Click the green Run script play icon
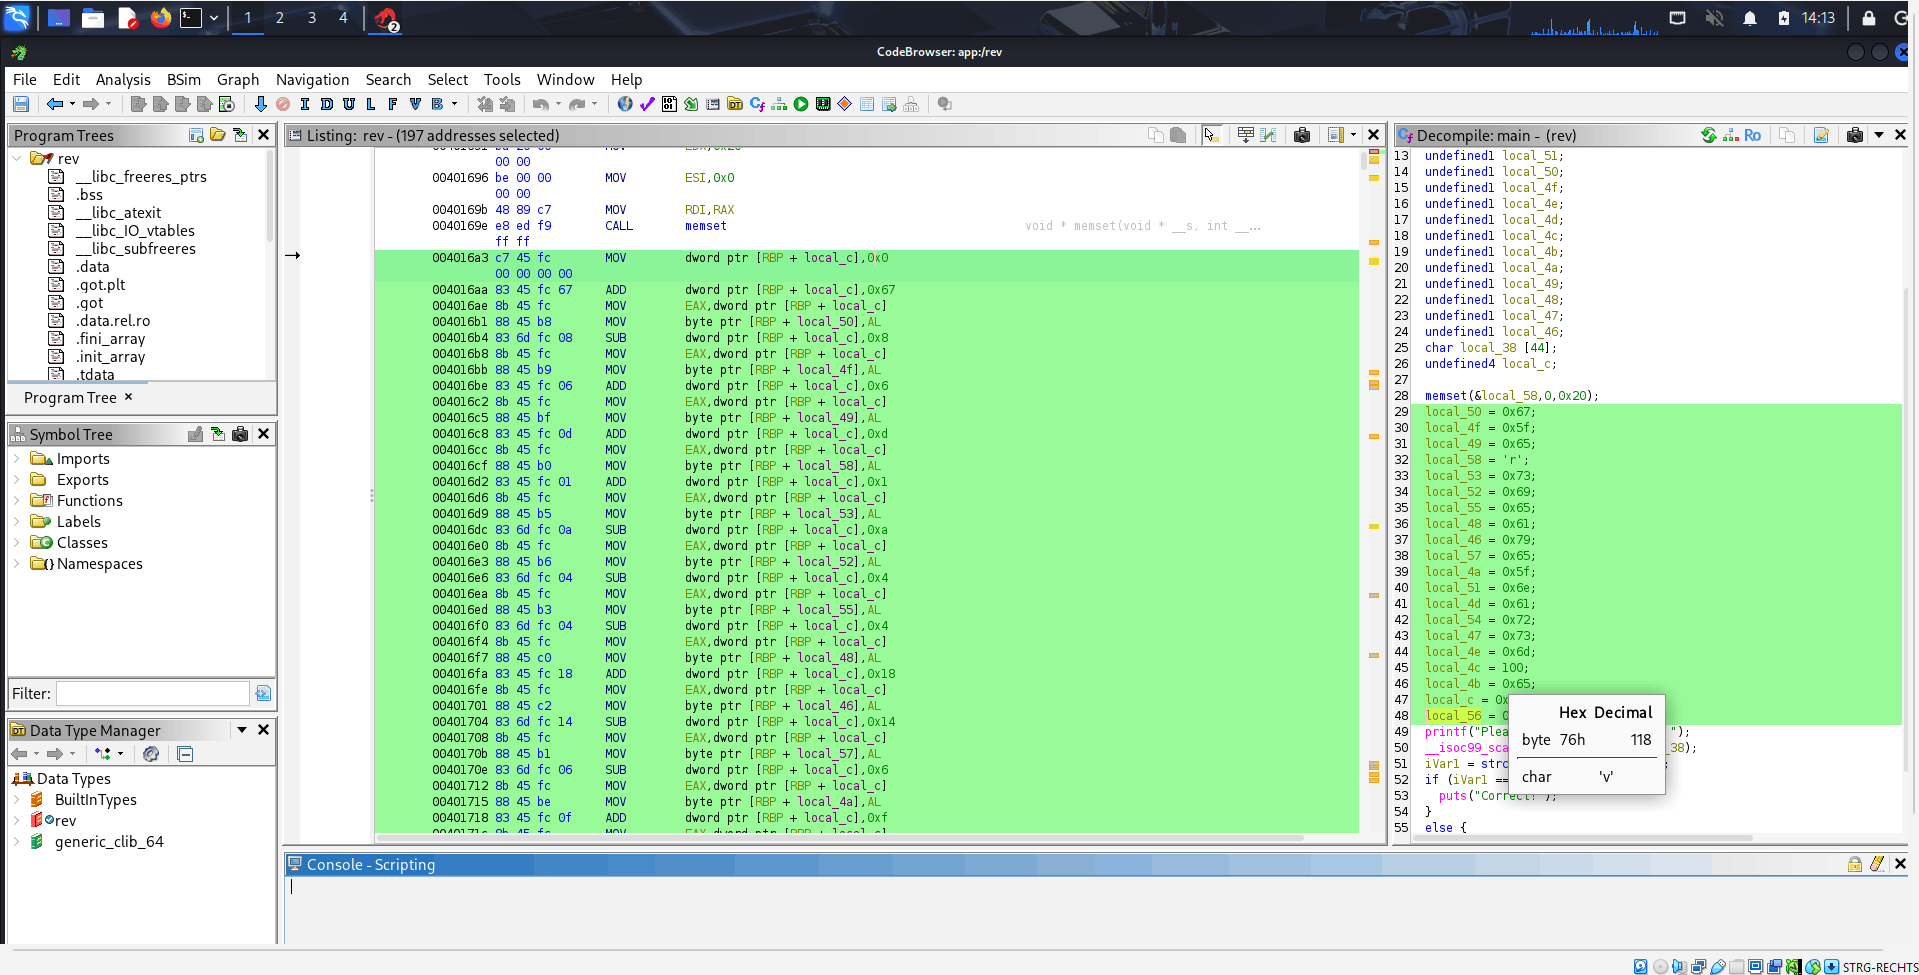The height and width of the screenshot is (975, 1919). pos(801,104)
